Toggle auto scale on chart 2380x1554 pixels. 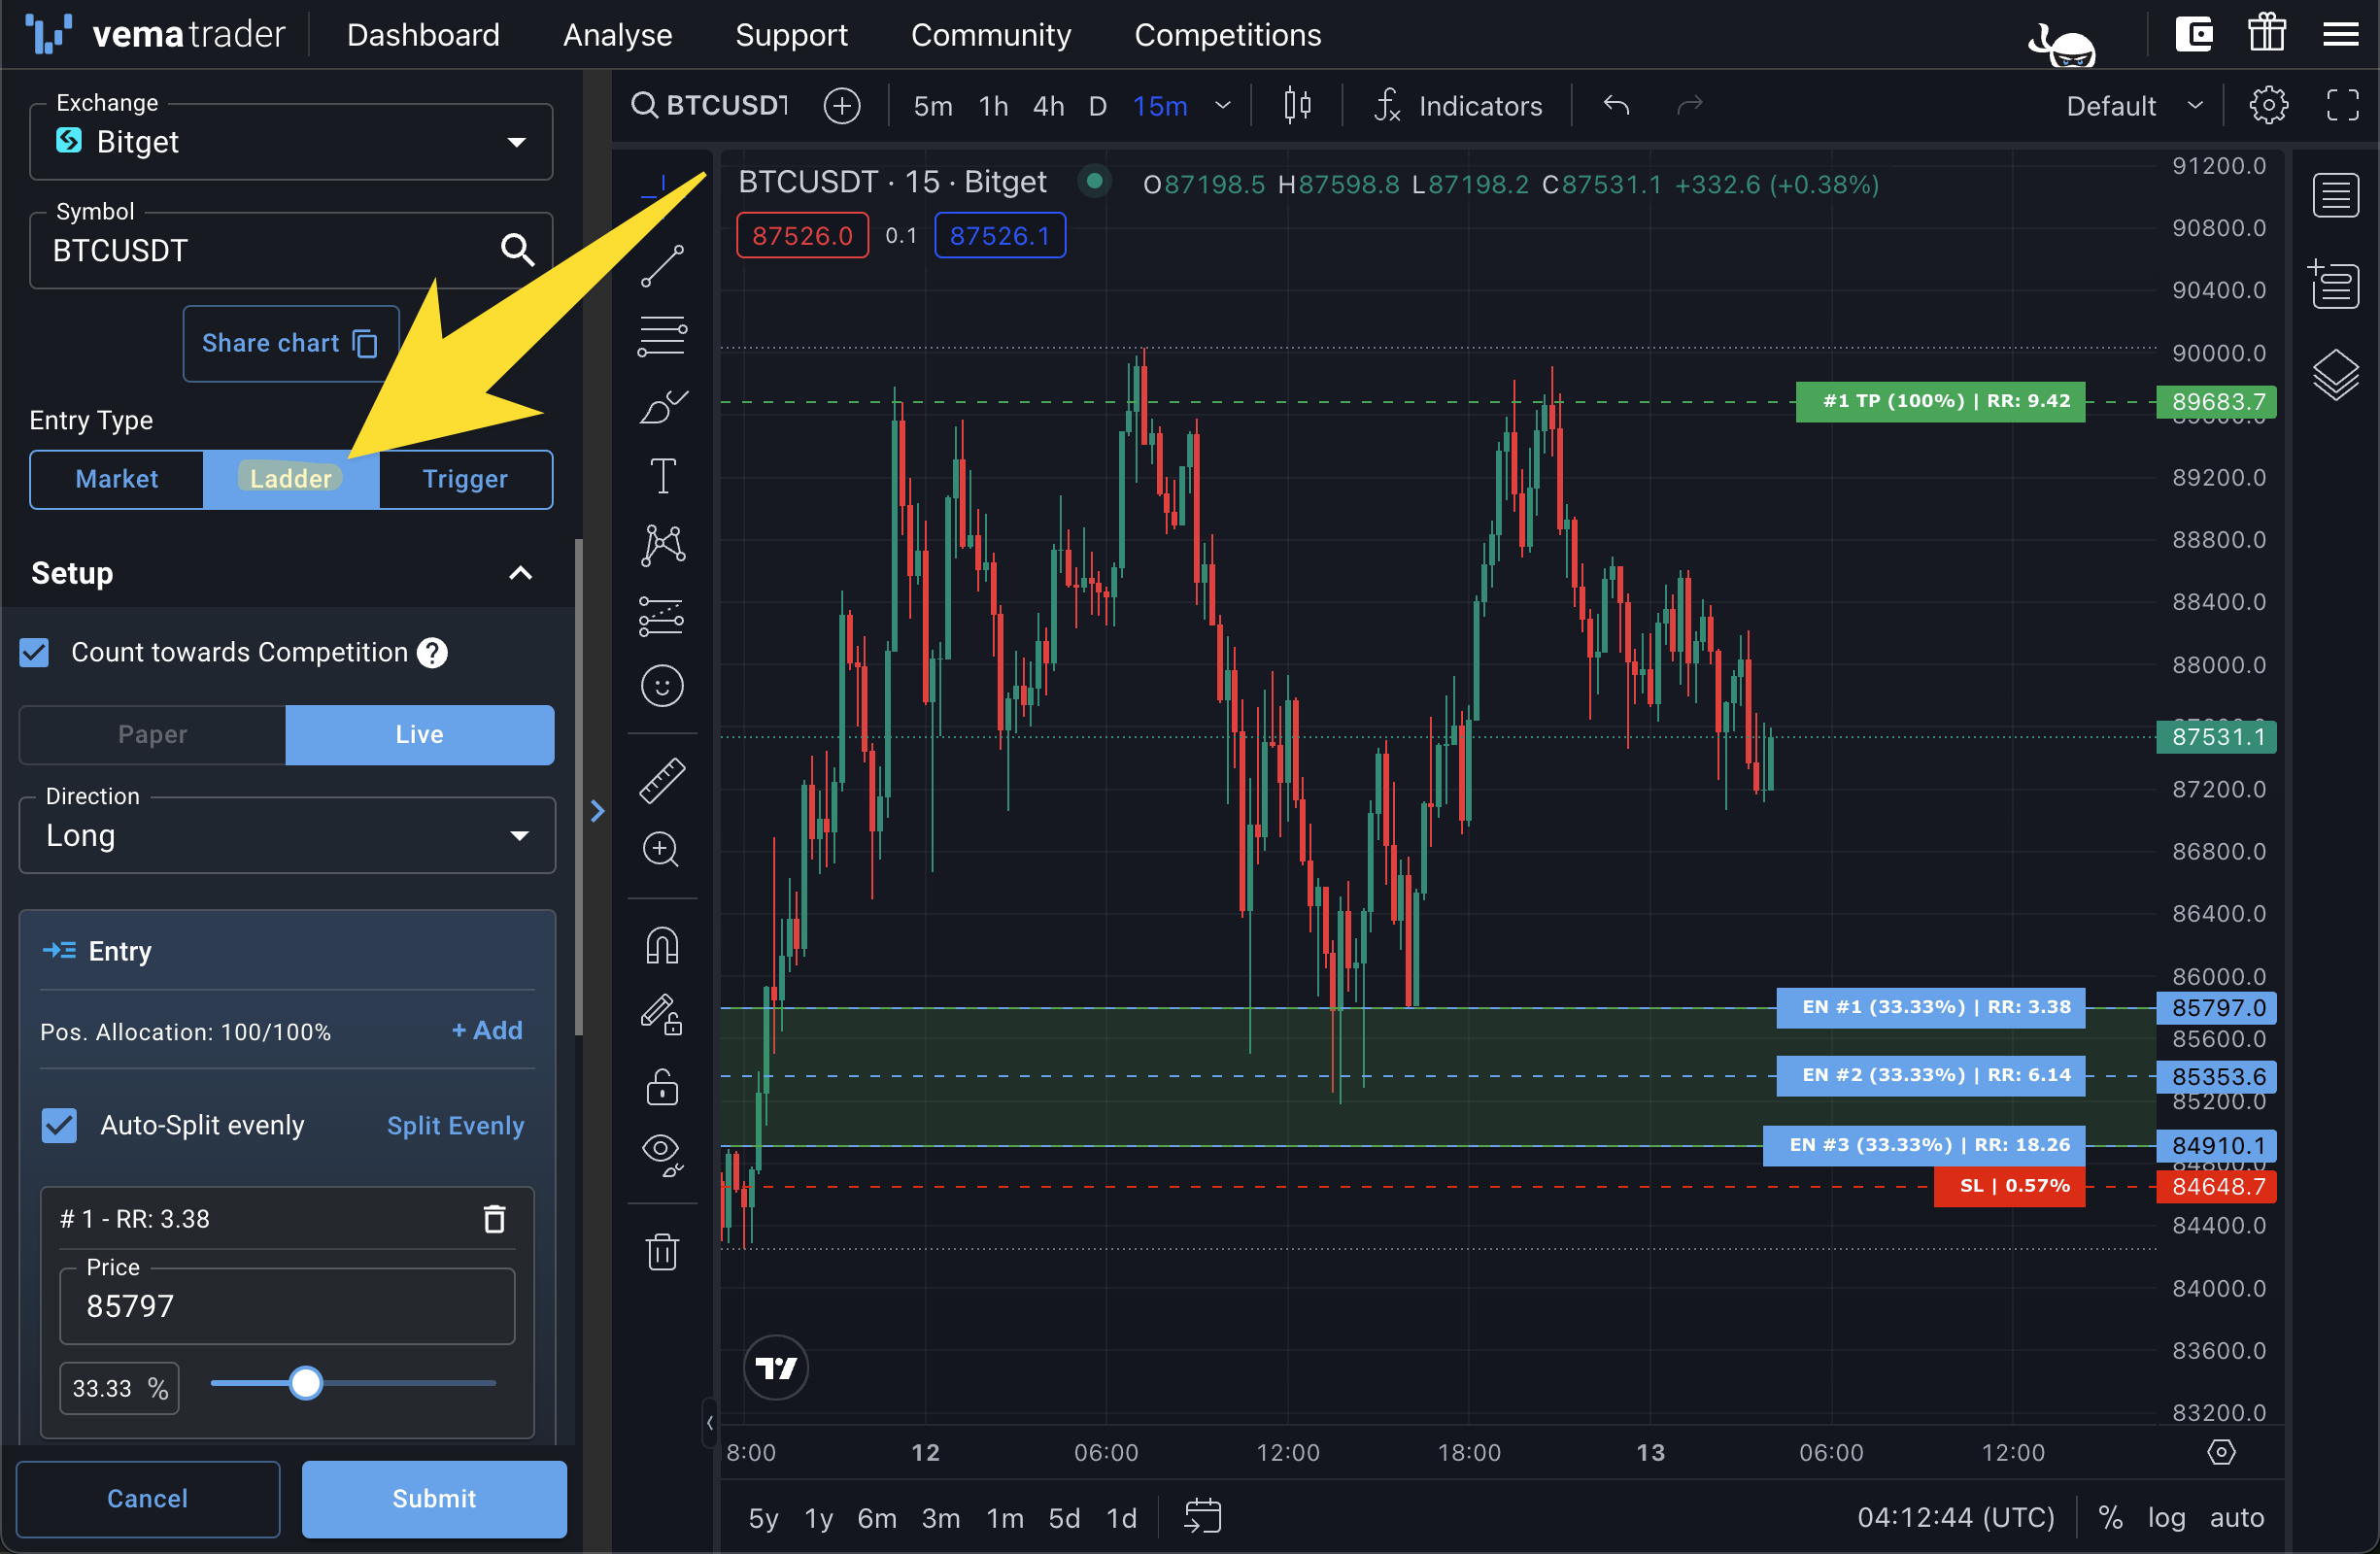2236,1517
